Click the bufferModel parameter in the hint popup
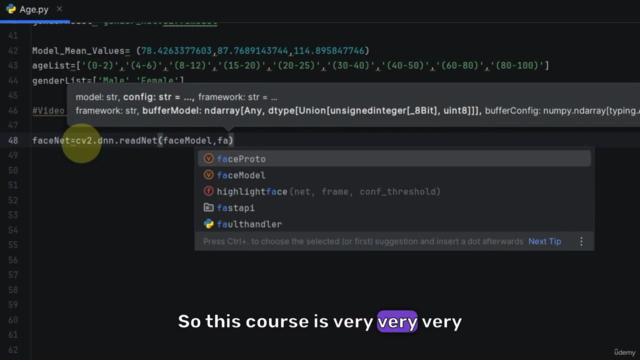 [171, 111]
